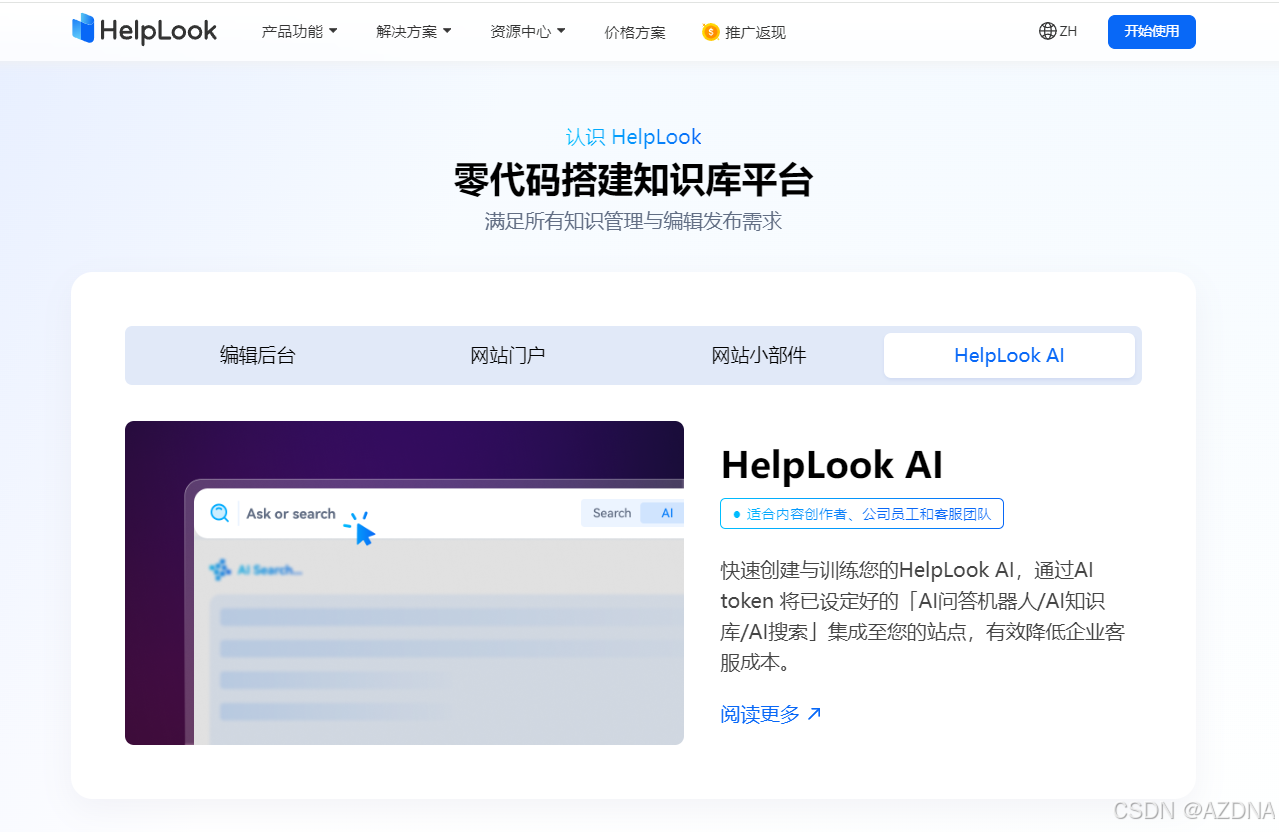Click the AI Search sparkle icon
This screenshot has height=832, width=1279.
pyautogui.click(x=220, y=570)
